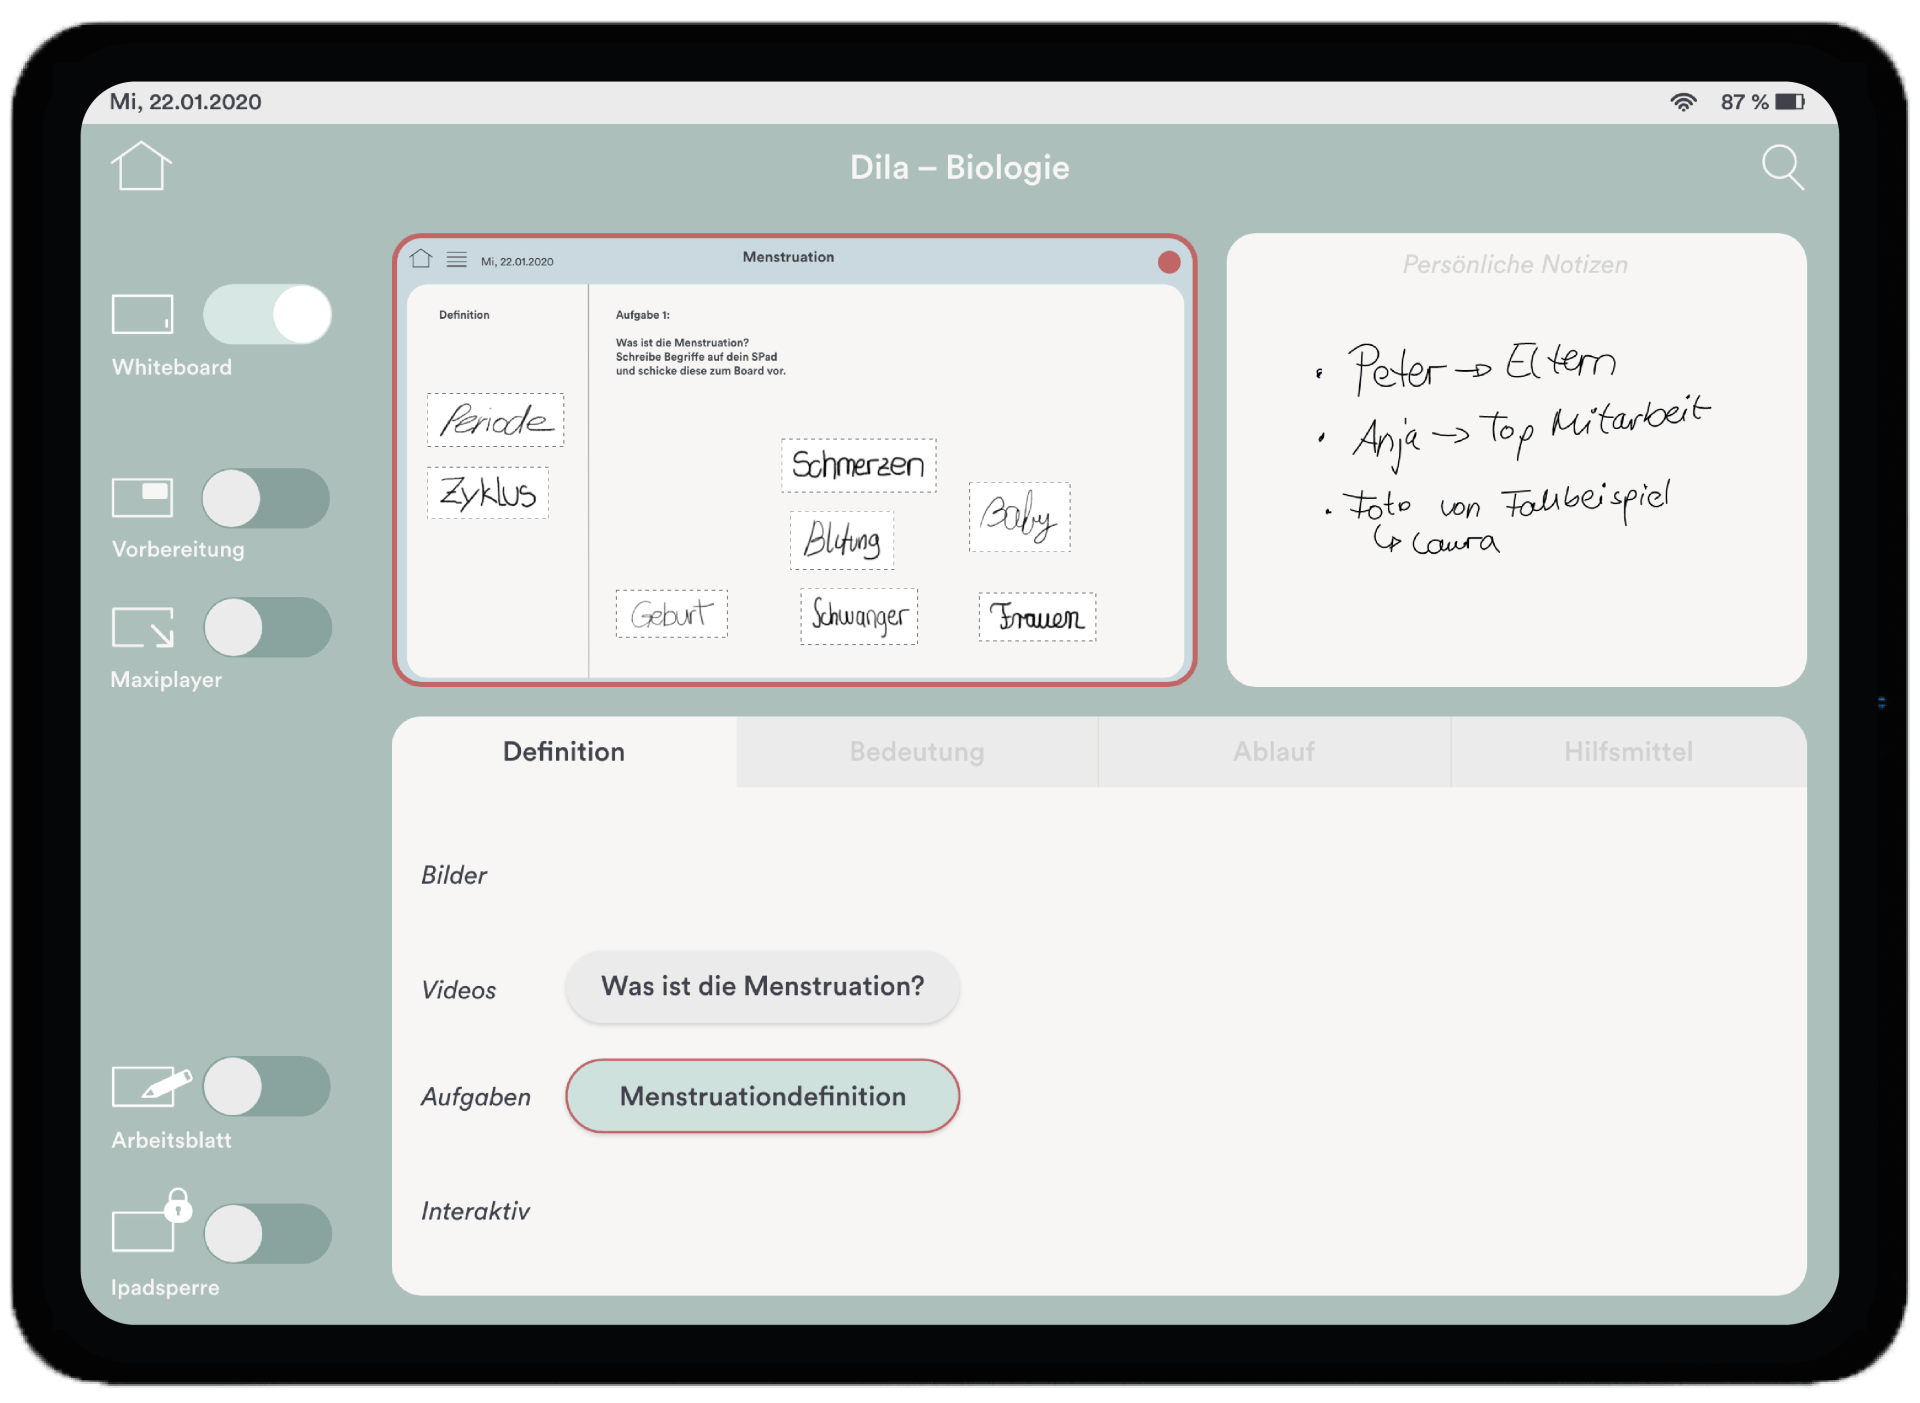Viewport: 1920px width, 1403px height.
Task: Enable the Vorbereitung toggle
Action: (x=266, y=498)
